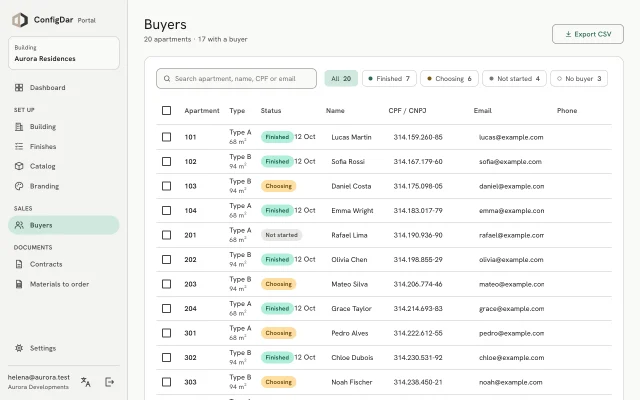The width and height of the screenshot is (640, 400).
Task: Check the box for apartment 103
Action: [167, 186]
